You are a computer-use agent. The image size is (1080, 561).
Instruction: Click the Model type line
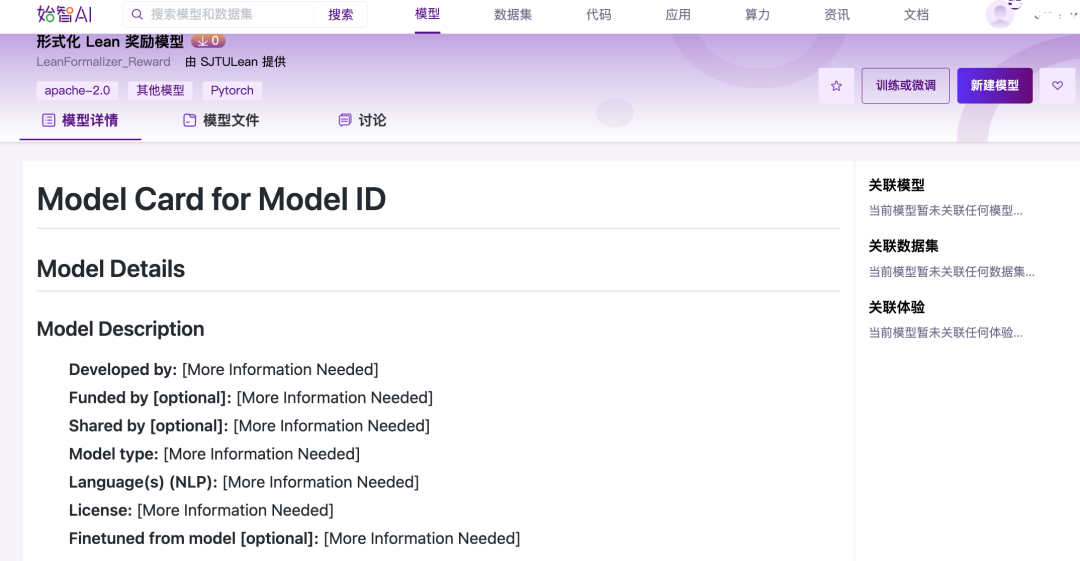coord(214,454)
